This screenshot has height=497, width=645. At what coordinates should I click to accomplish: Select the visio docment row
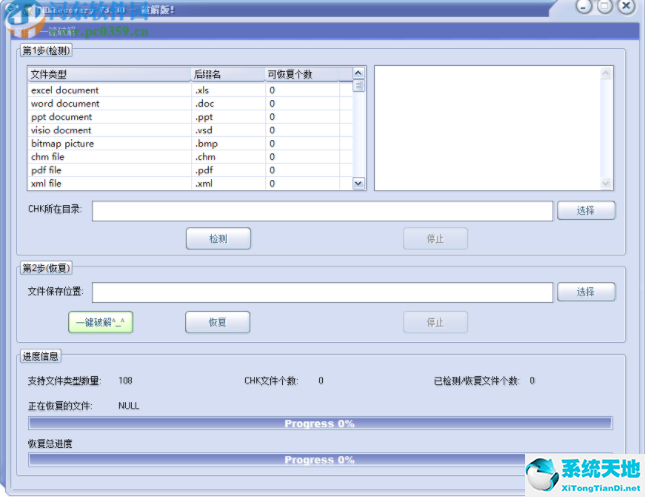(x=190, y=130)
